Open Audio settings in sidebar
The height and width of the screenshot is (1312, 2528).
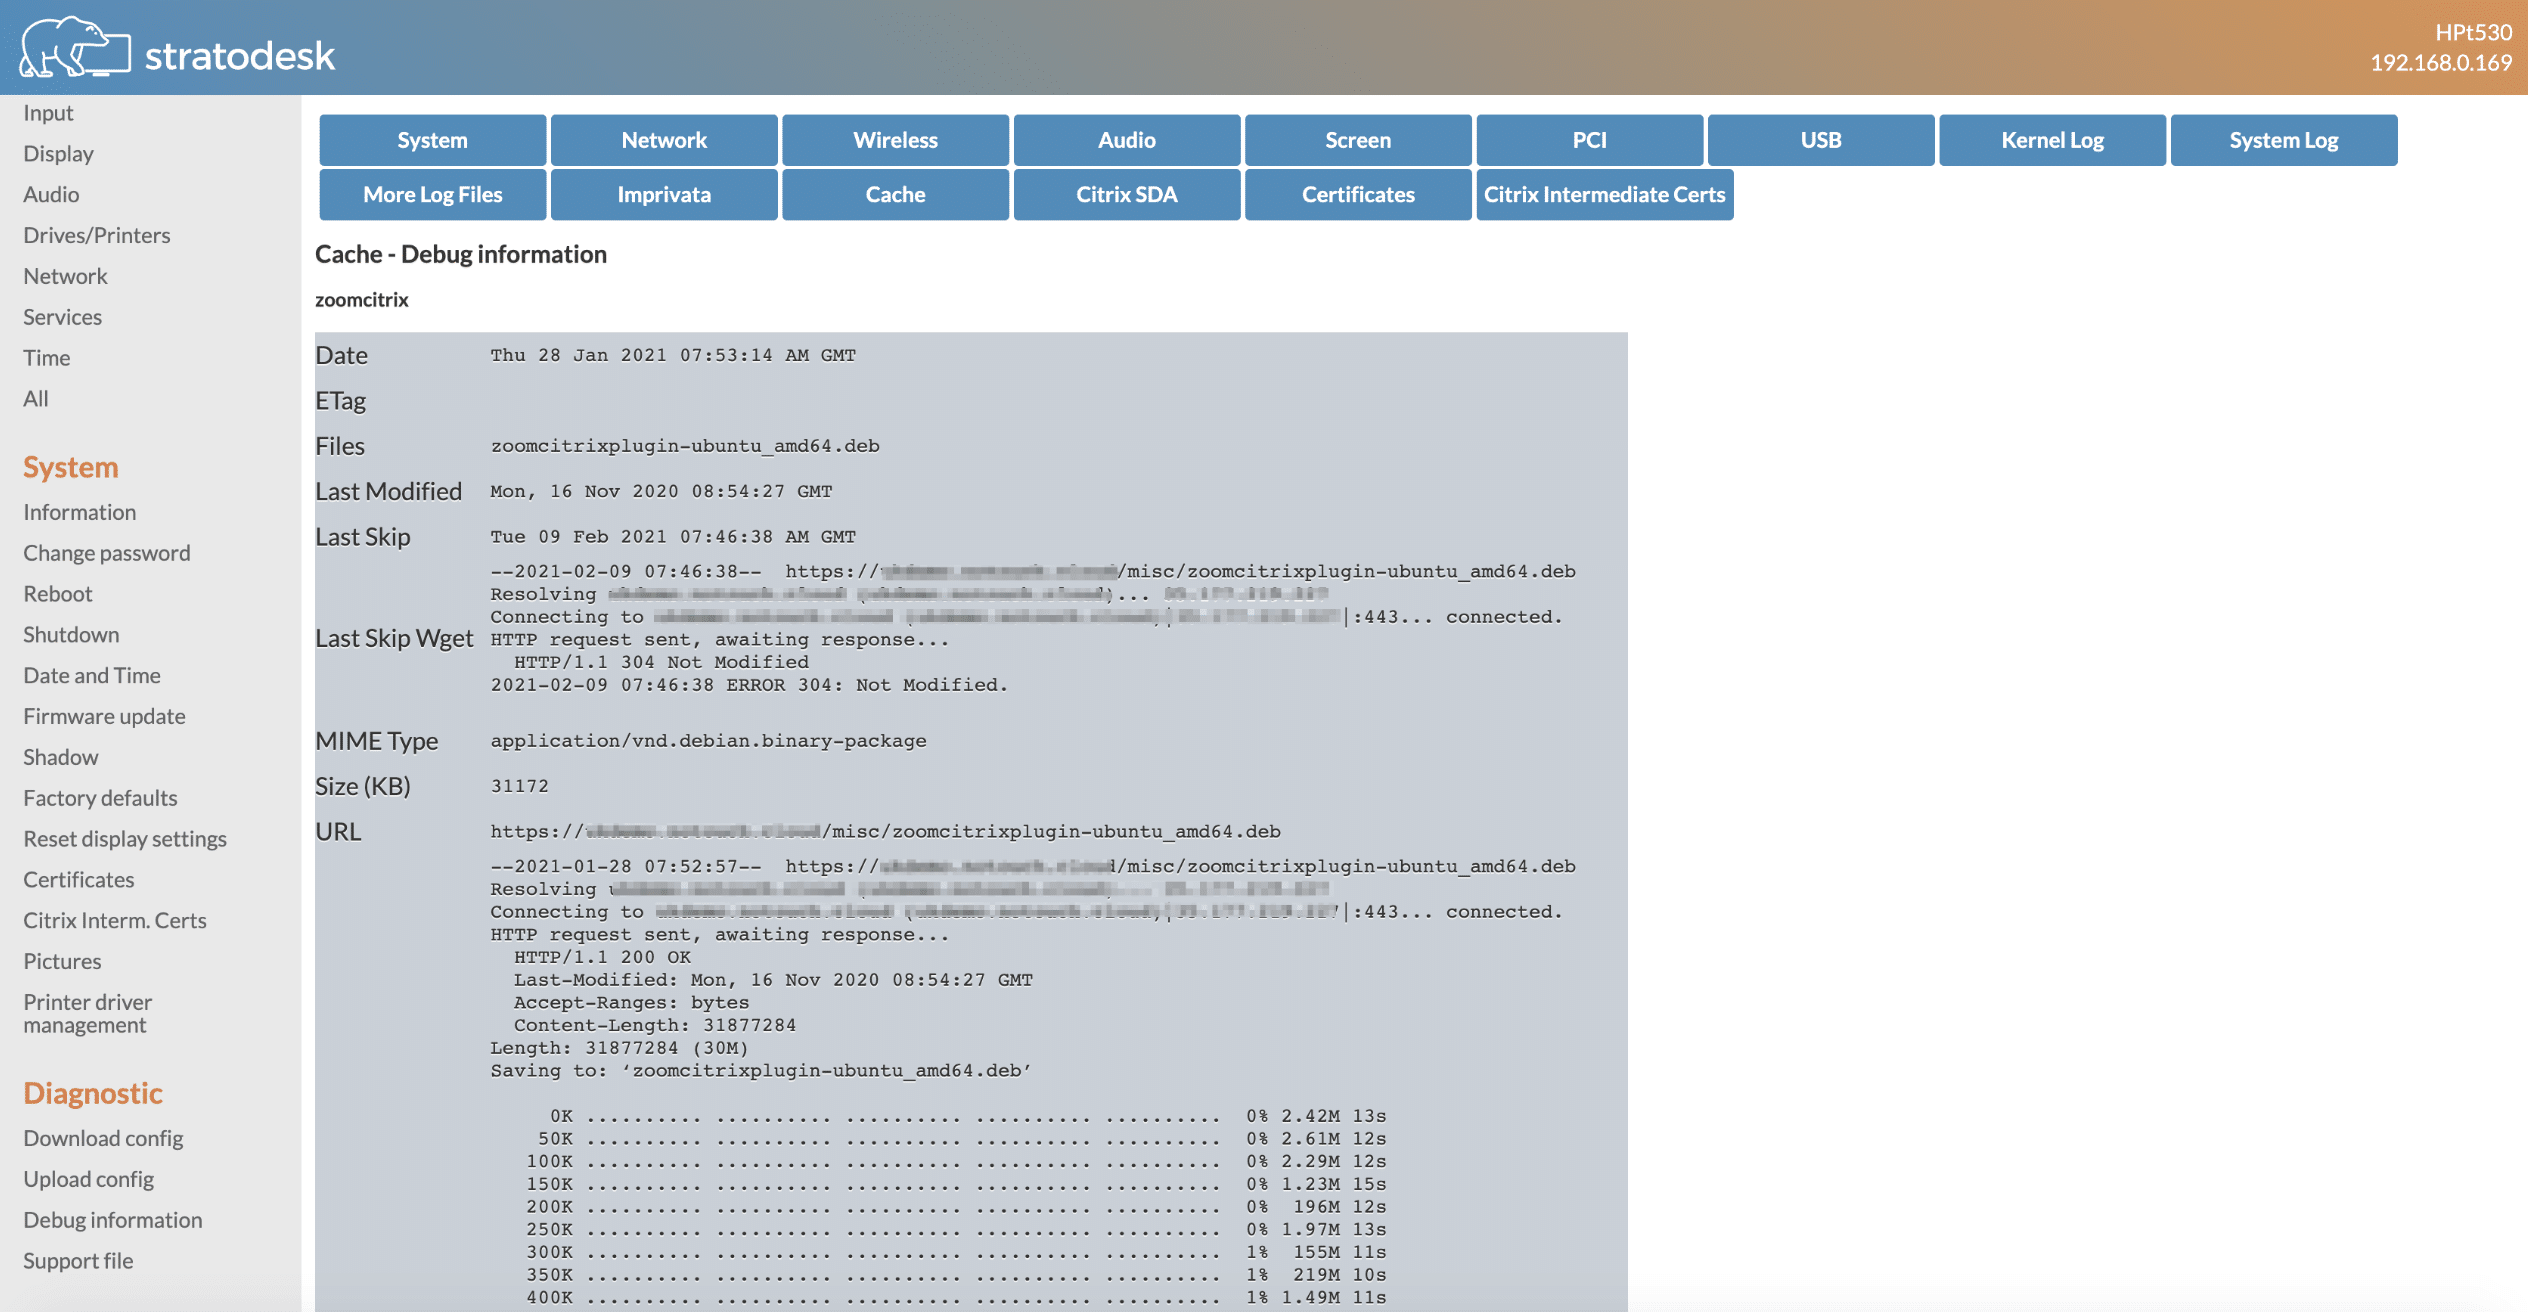51,195
